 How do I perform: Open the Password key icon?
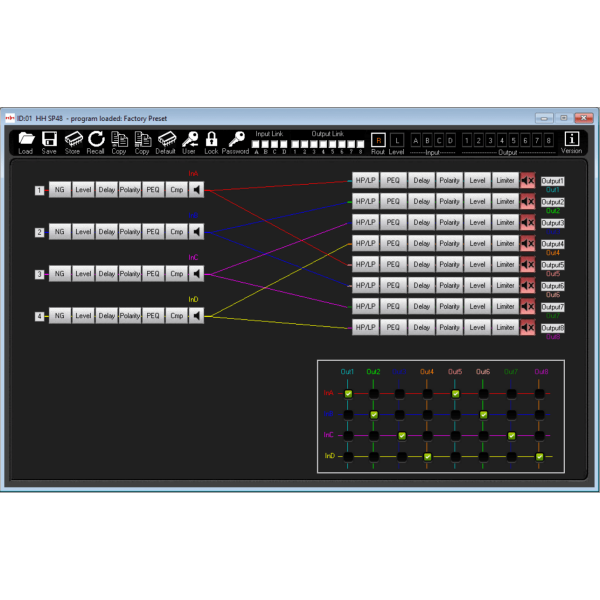[235, 139]
